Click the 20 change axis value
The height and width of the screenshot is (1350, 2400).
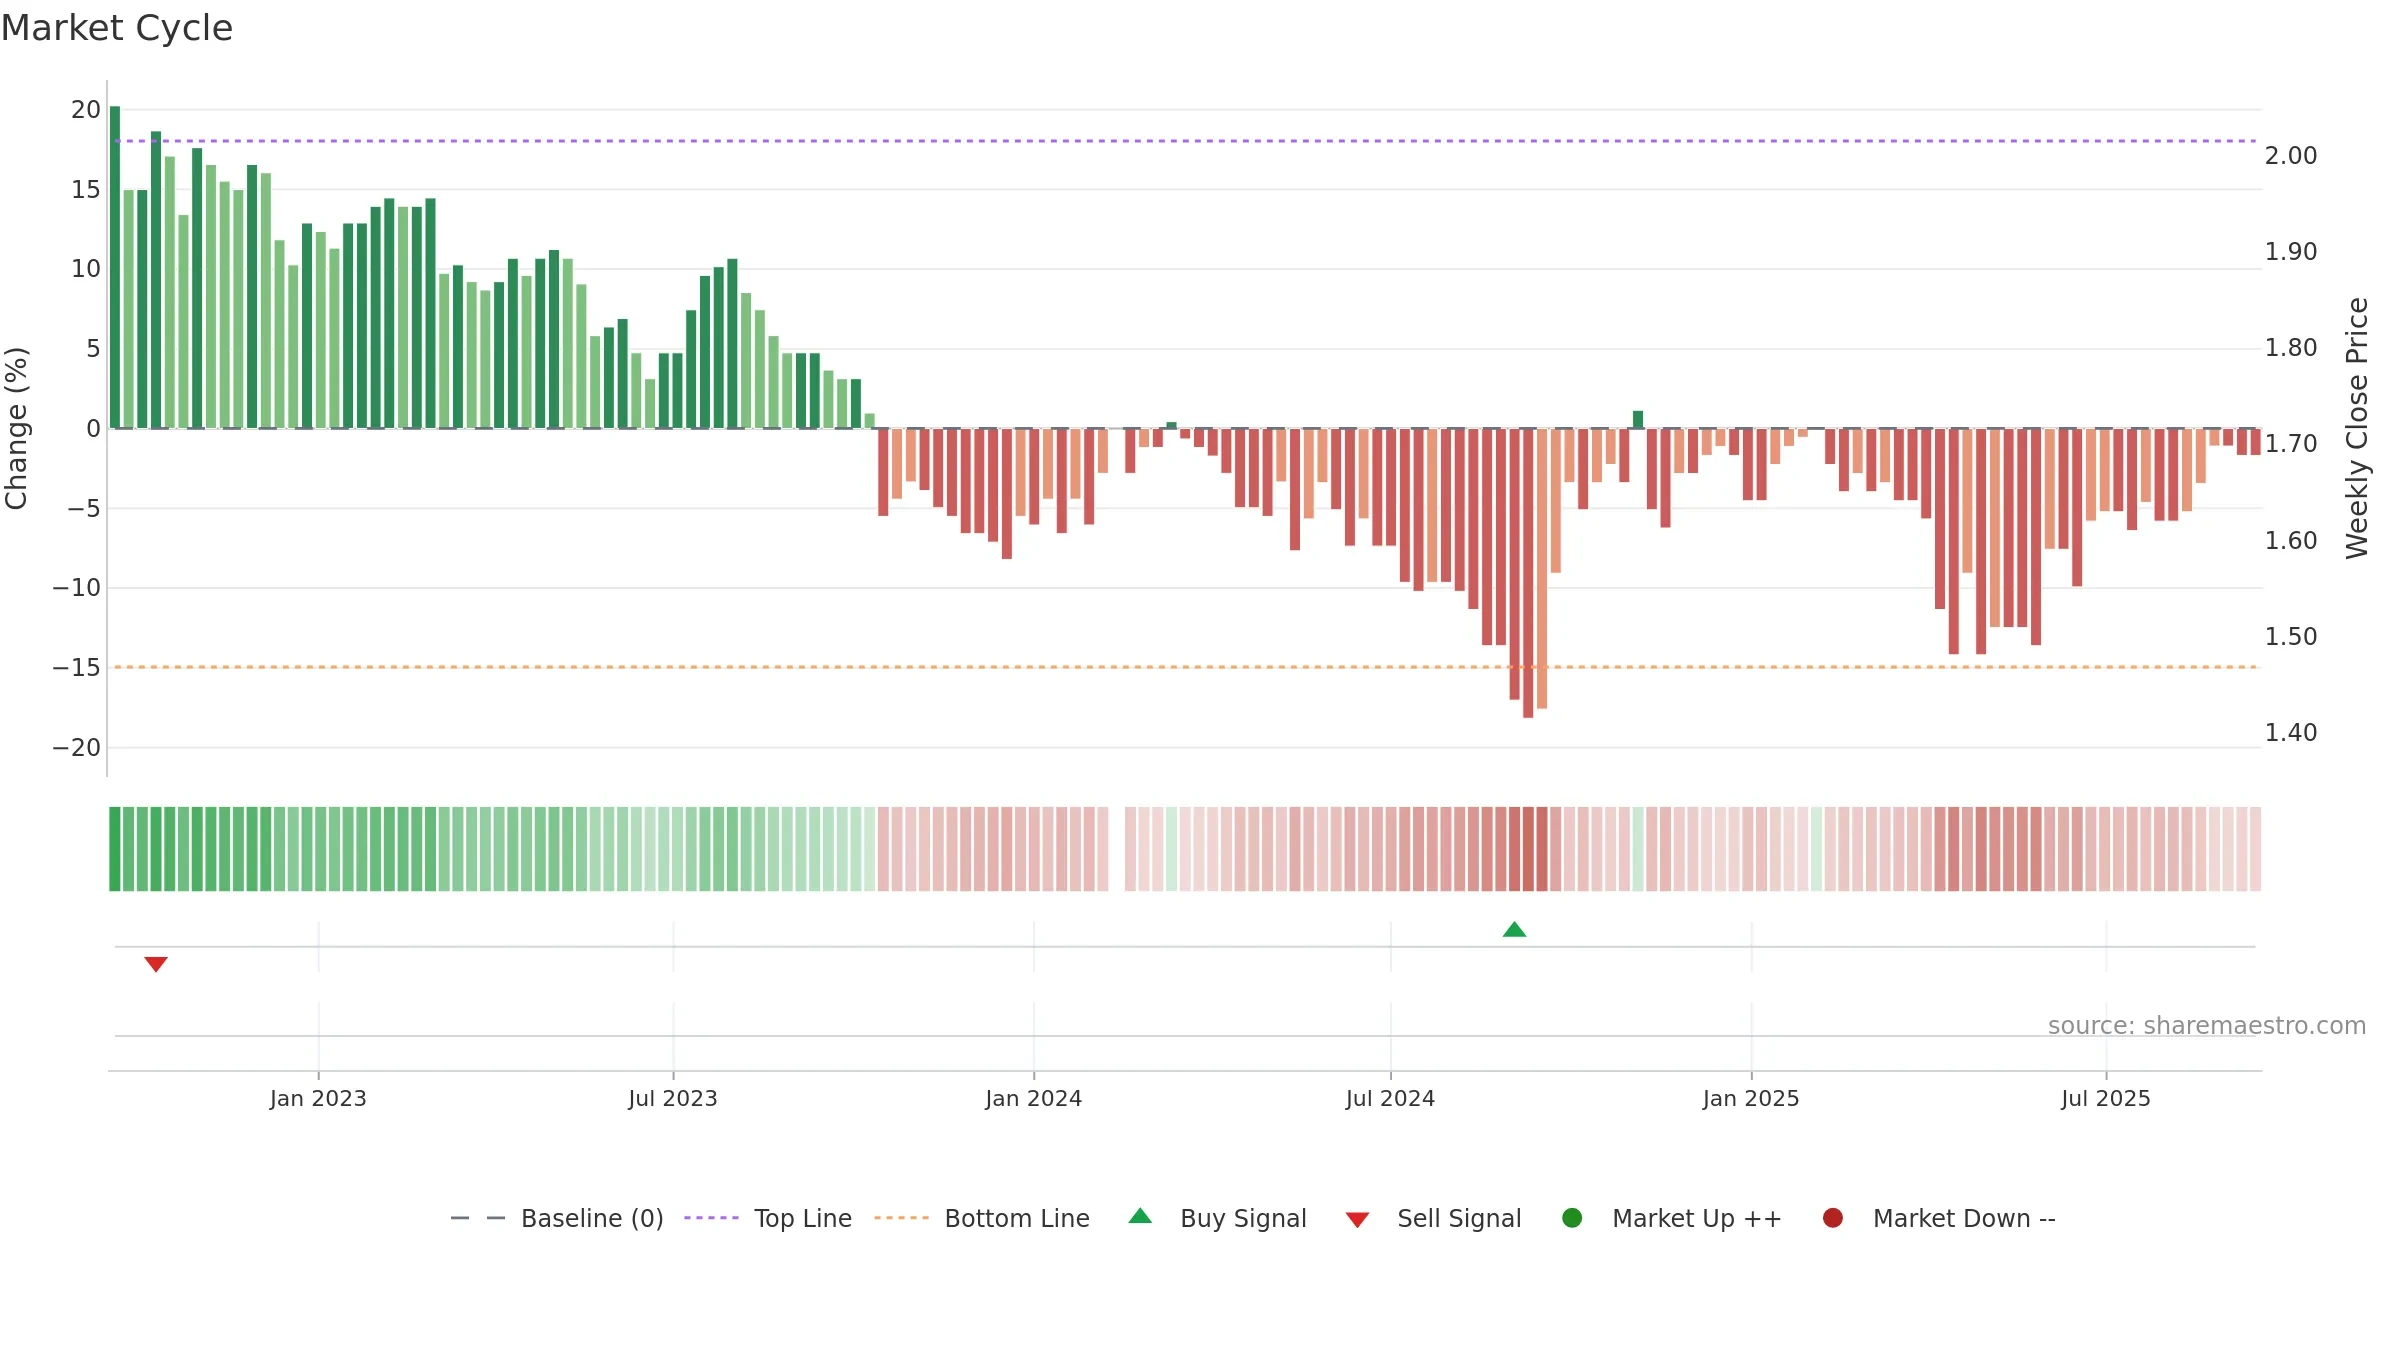(86, 110)
